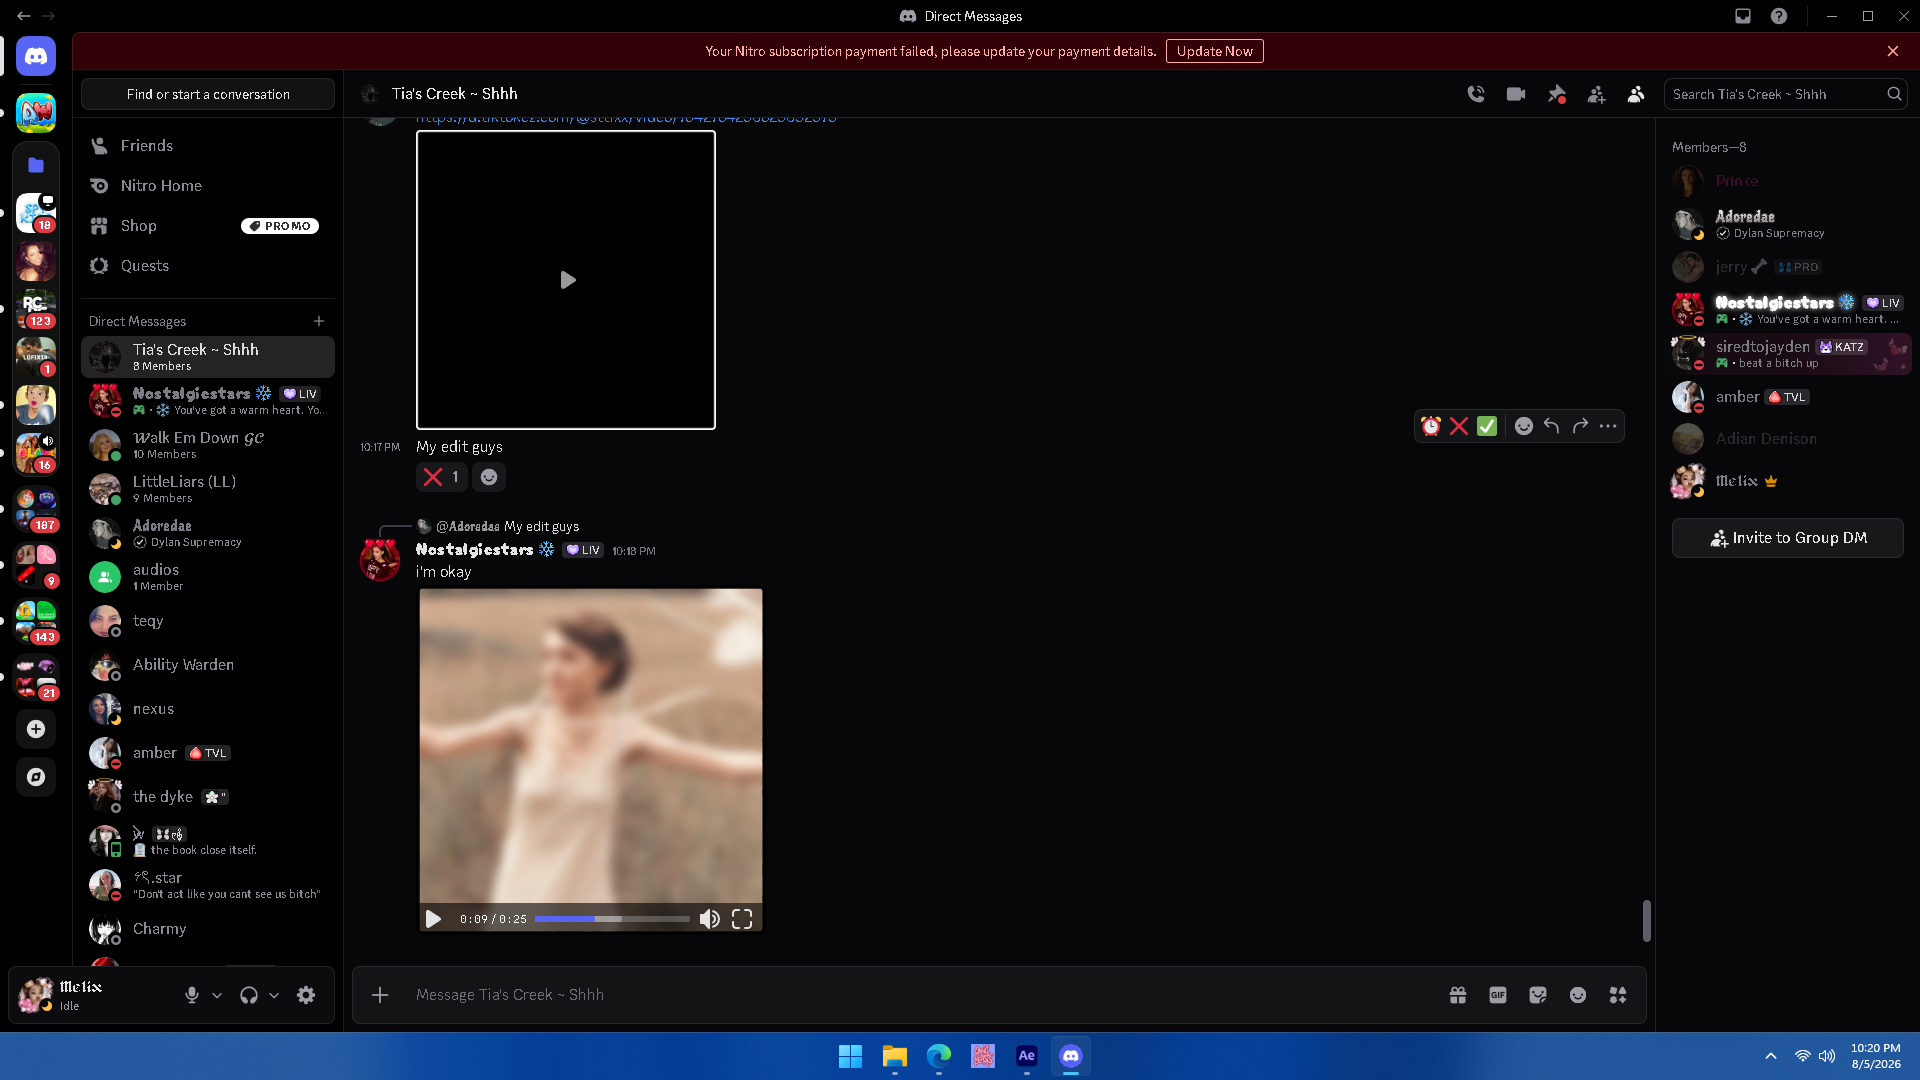
Task: Open File Explorer from the taskbar
Action: tap(895, 1056)
